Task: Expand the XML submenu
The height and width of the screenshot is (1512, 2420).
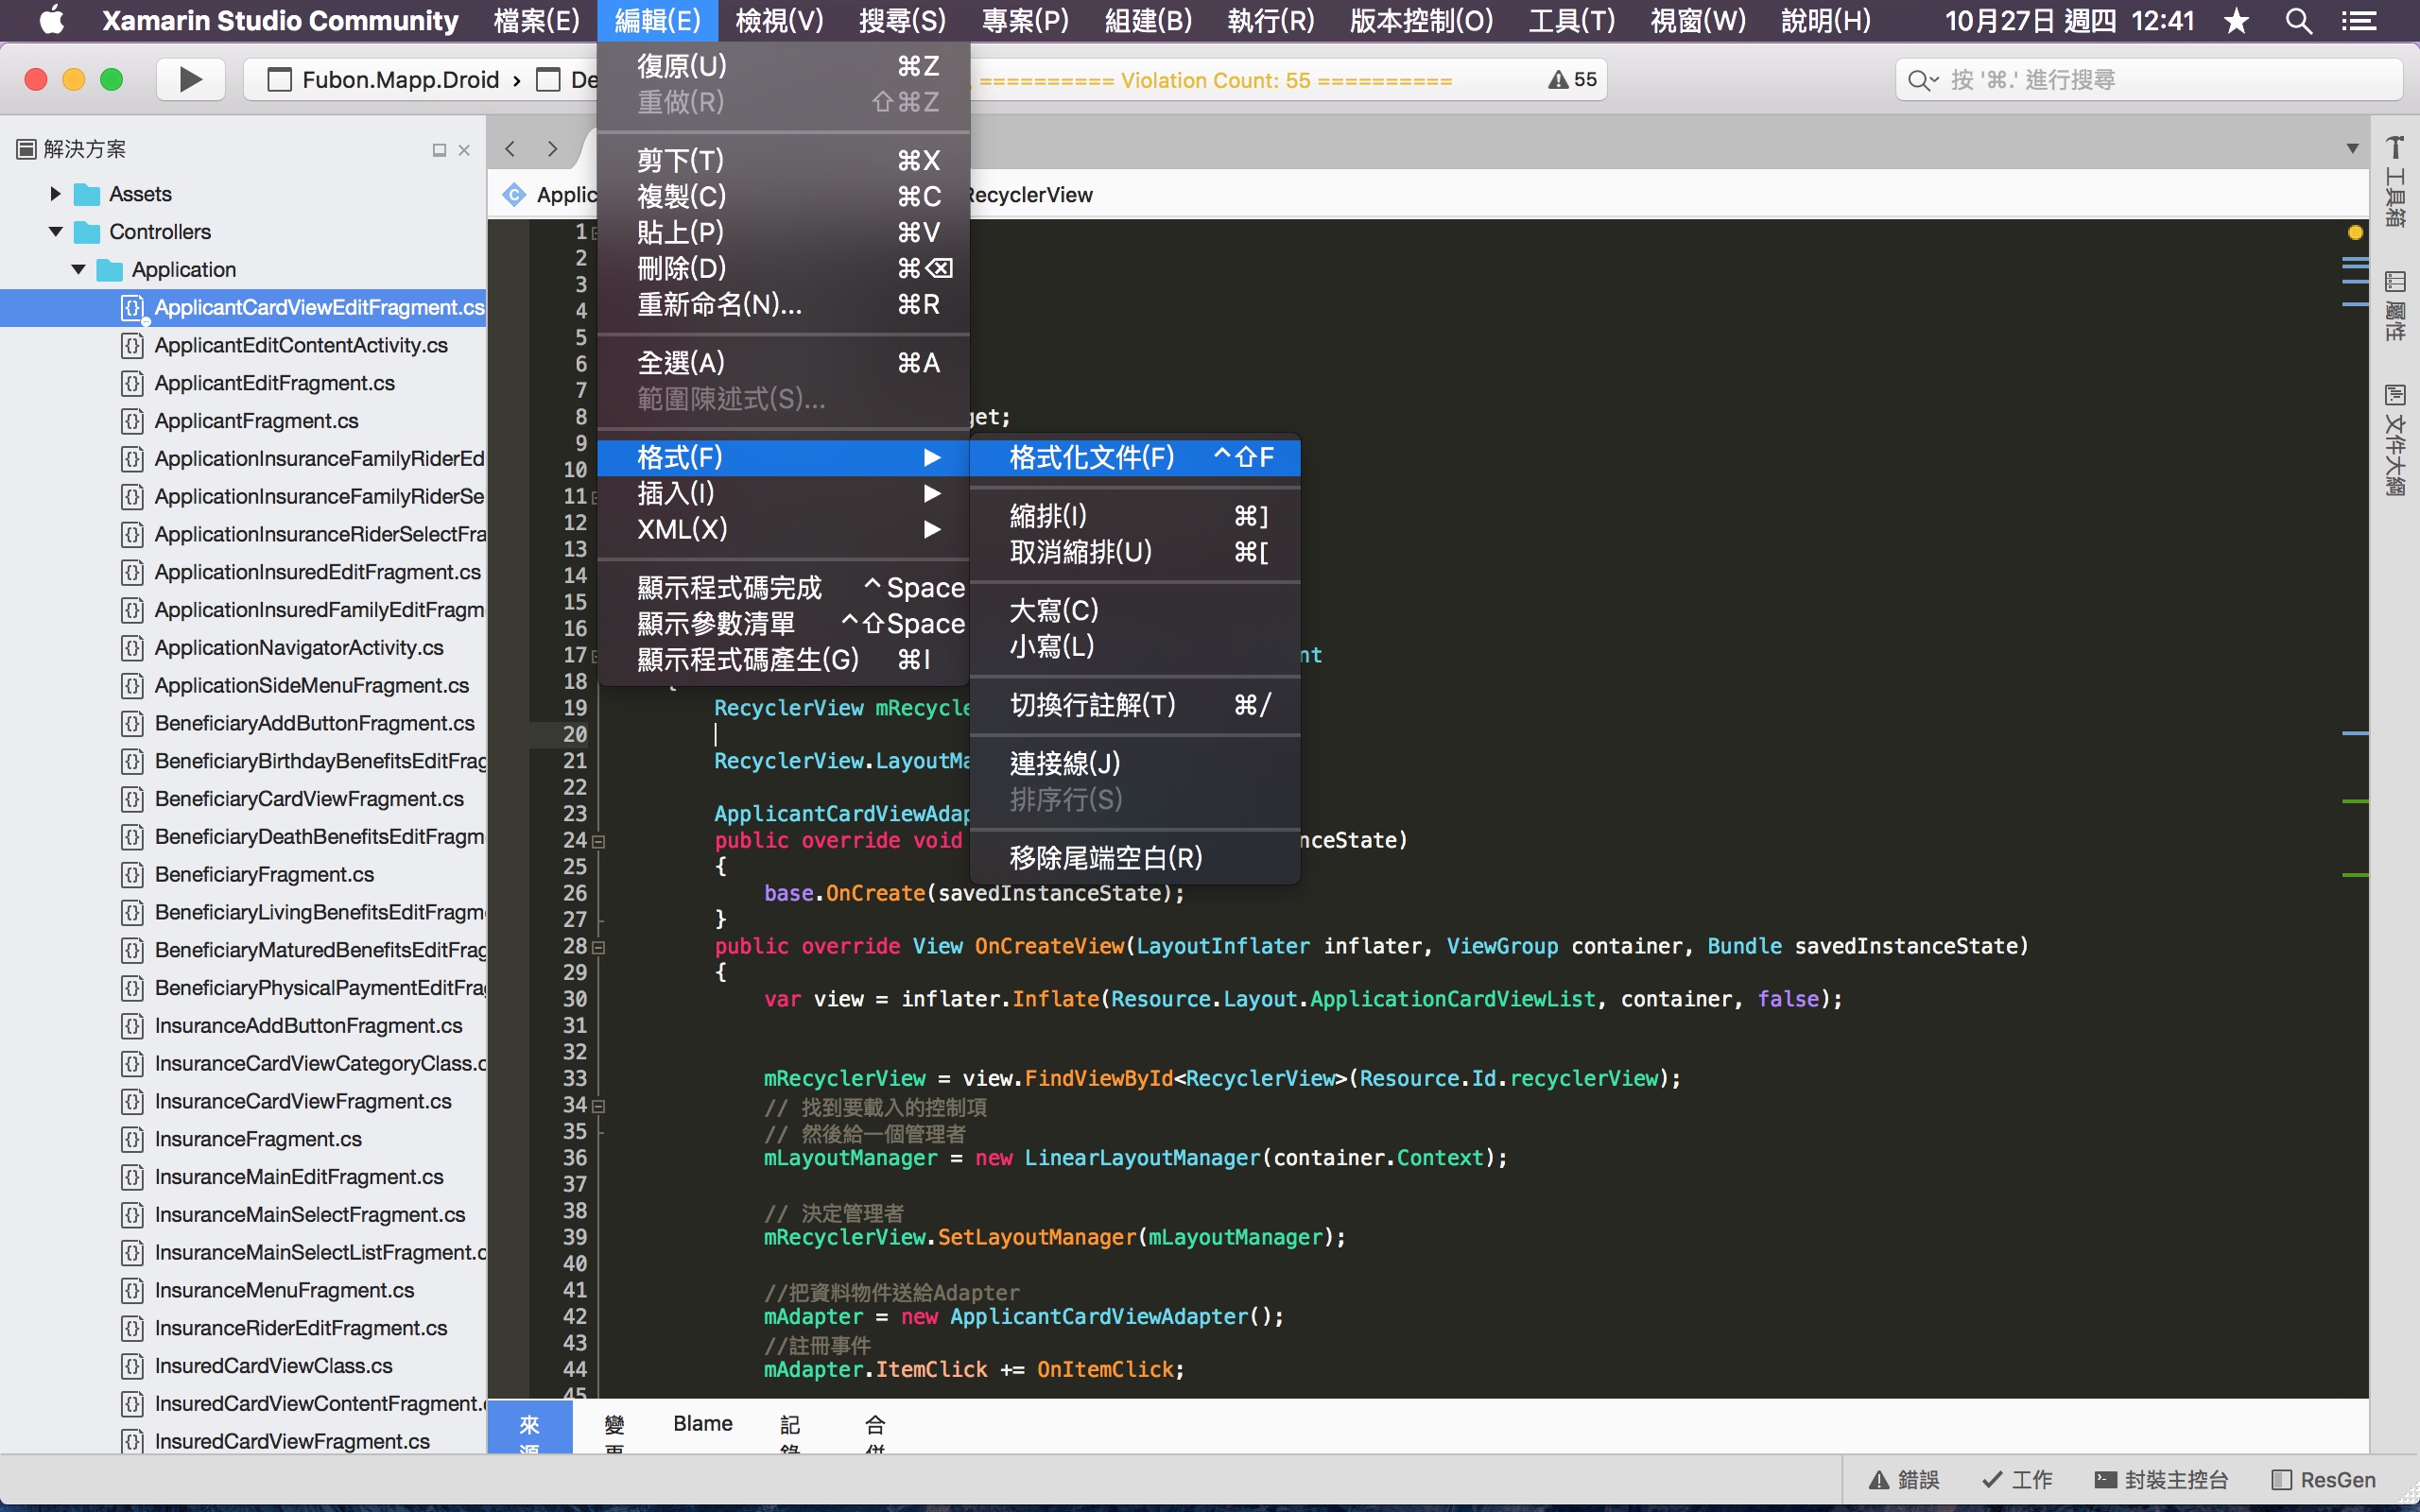Action: 783,530
